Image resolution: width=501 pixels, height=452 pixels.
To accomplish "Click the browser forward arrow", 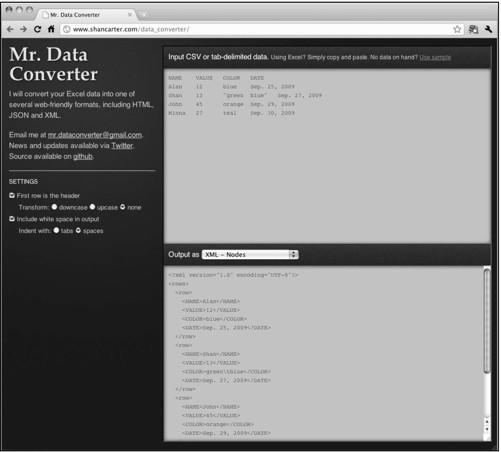I will [23, 29].
